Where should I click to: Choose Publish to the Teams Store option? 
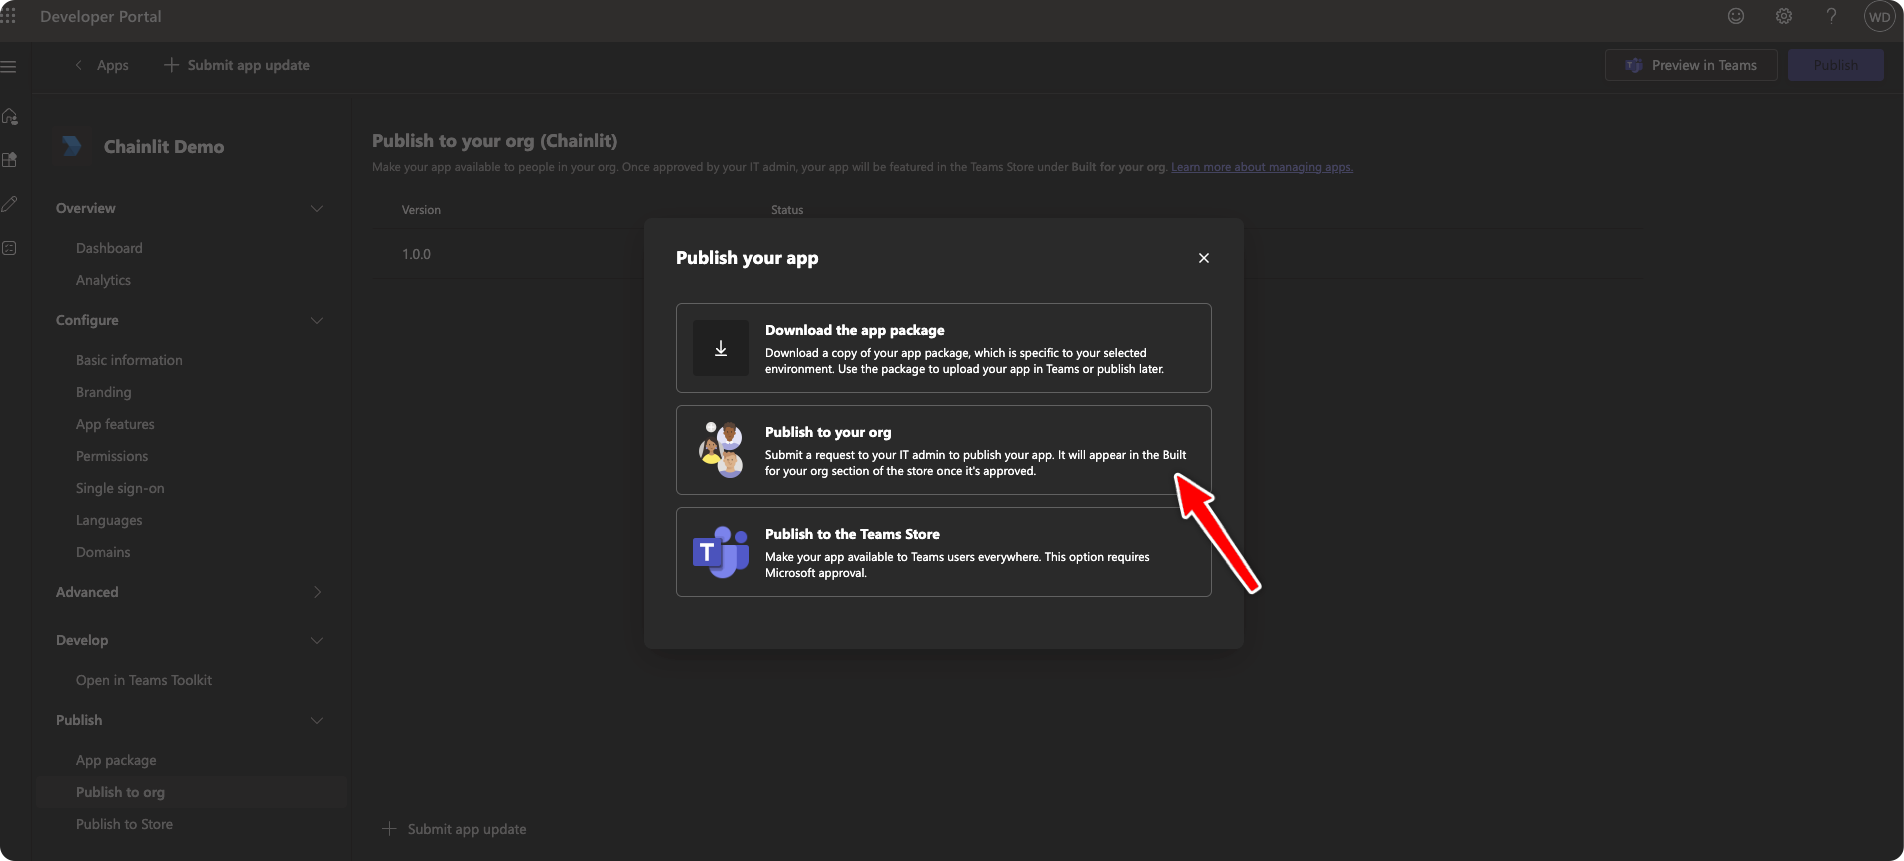point(944,552)
